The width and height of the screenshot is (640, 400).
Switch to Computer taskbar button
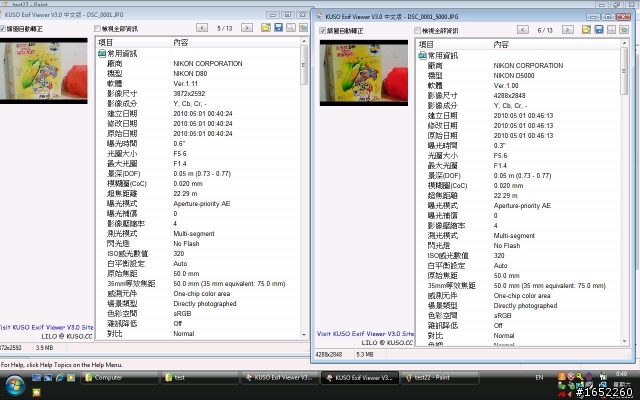coord(120,378)
